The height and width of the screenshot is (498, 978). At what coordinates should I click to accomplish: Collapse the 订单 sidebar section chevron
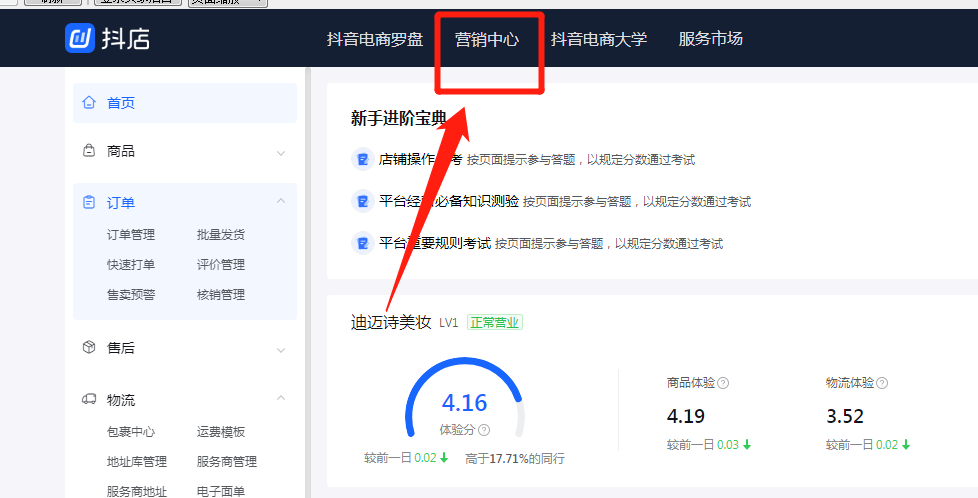pos(281,201)
